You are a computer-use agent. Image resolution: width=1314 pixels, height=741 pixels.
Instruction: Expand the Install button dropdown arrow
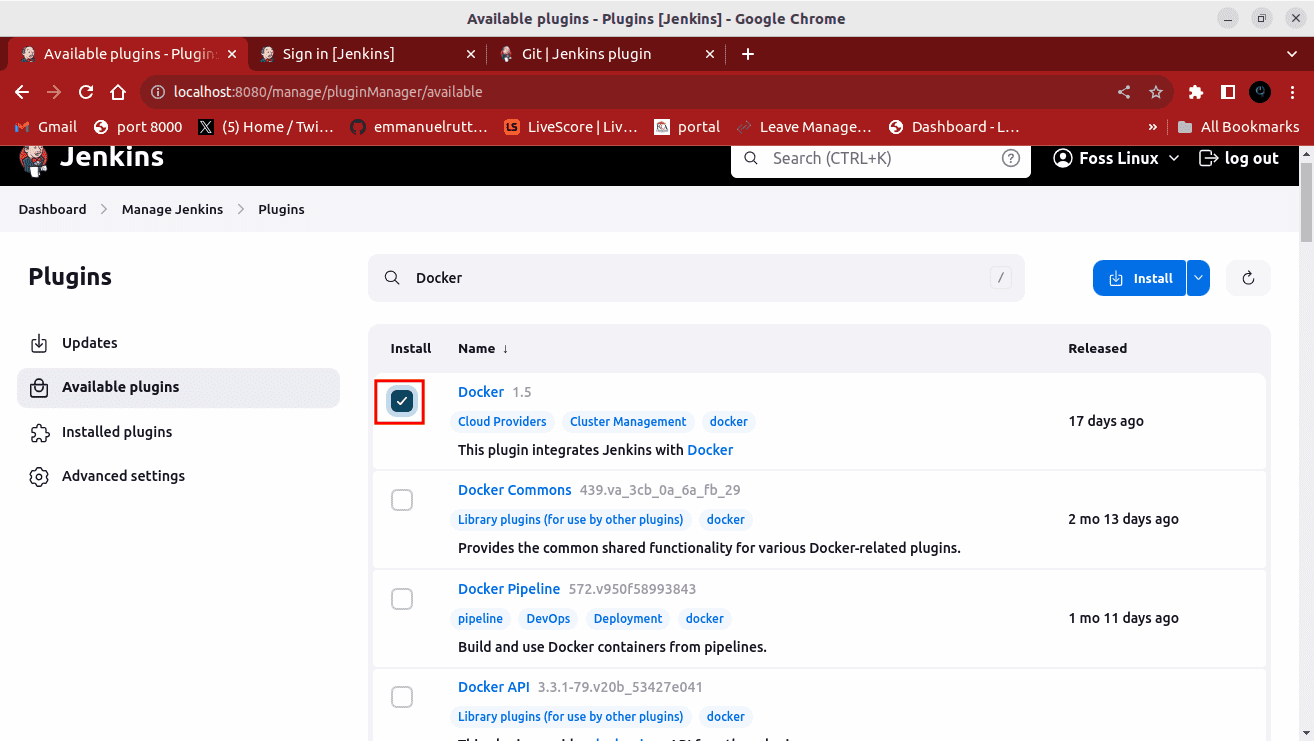pyautogui.click(x=1198, y=278)
